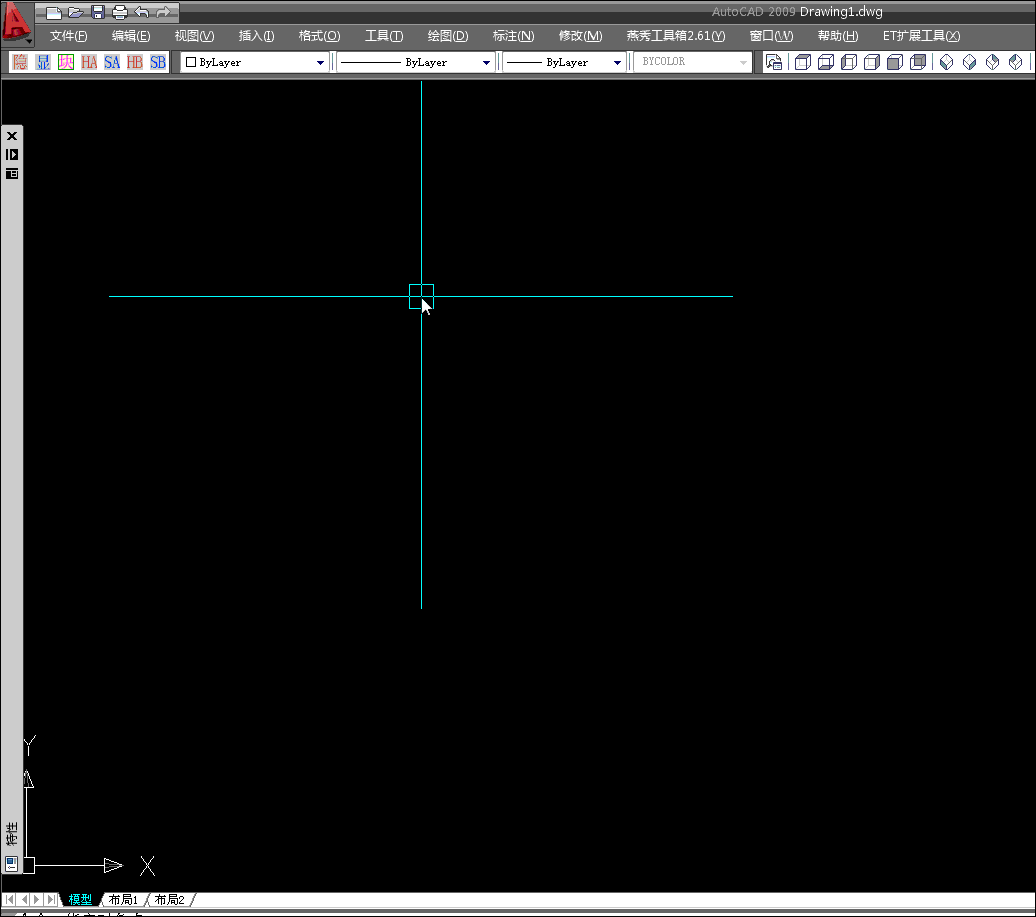Open the 视图(V) menu
Image resolution: width=1036 pixels, height=917 pixels.
(194, 36)
